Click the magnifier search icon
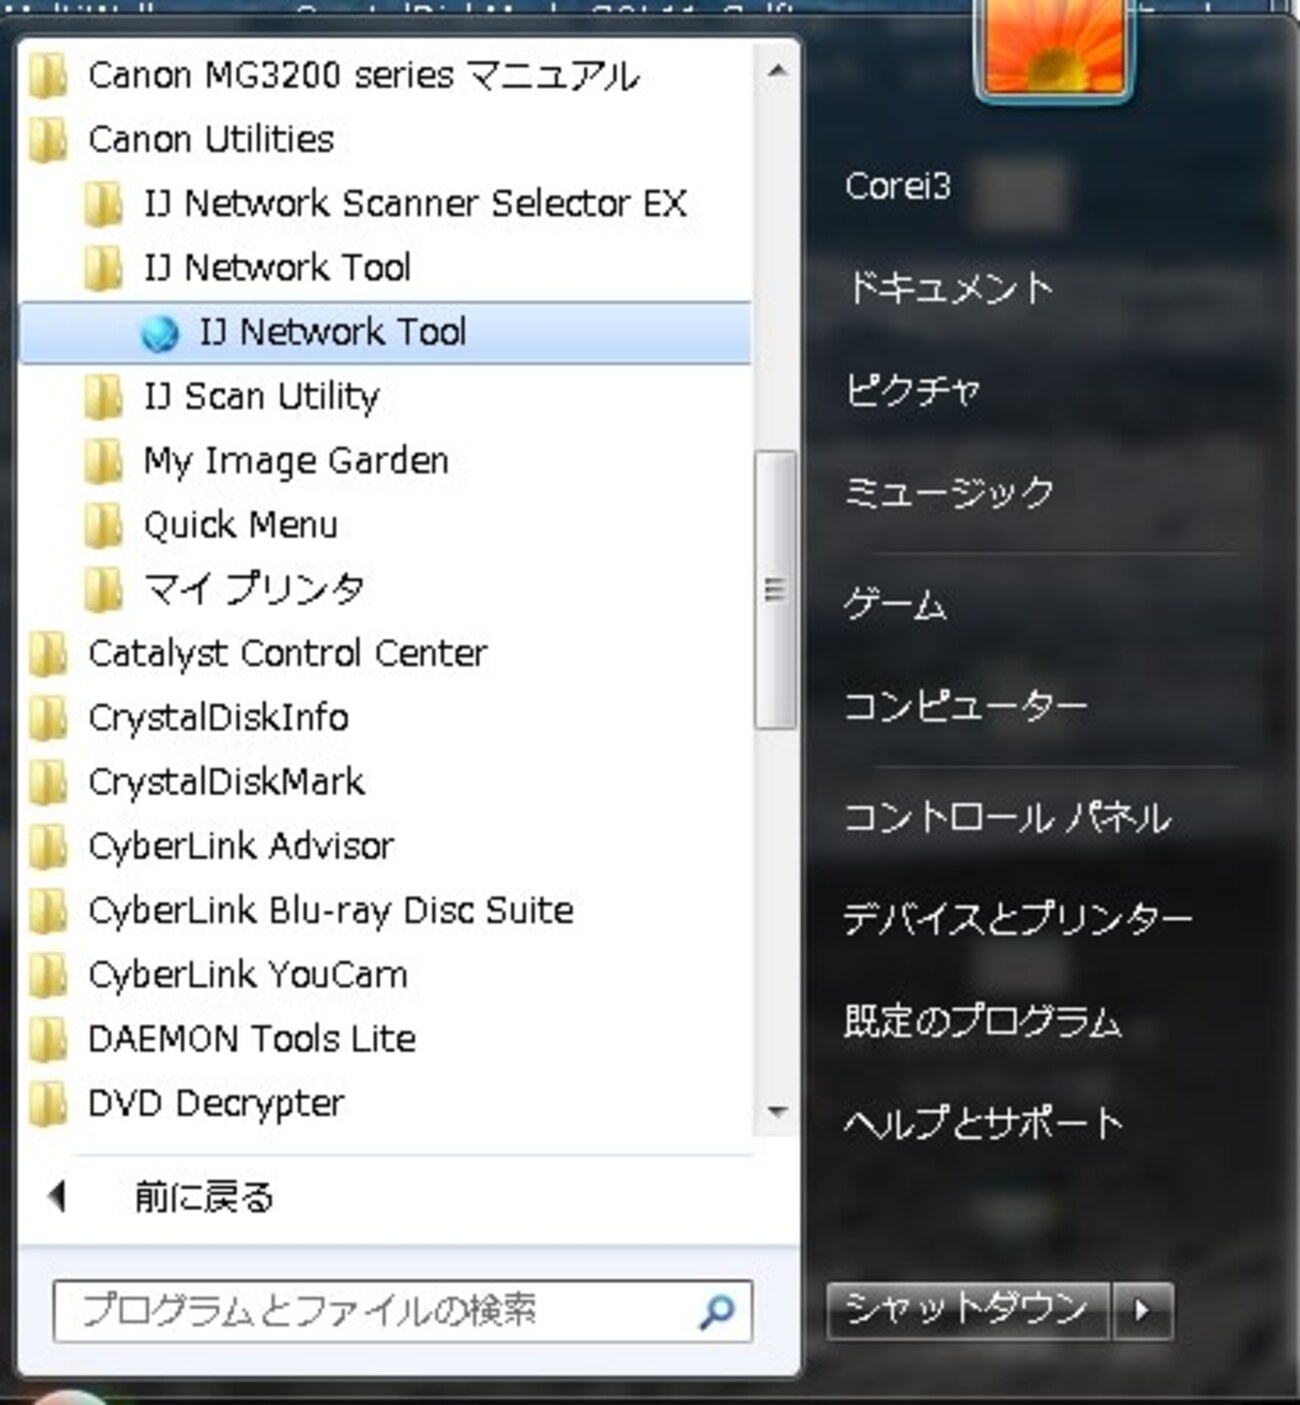 tap(716, 1311)
